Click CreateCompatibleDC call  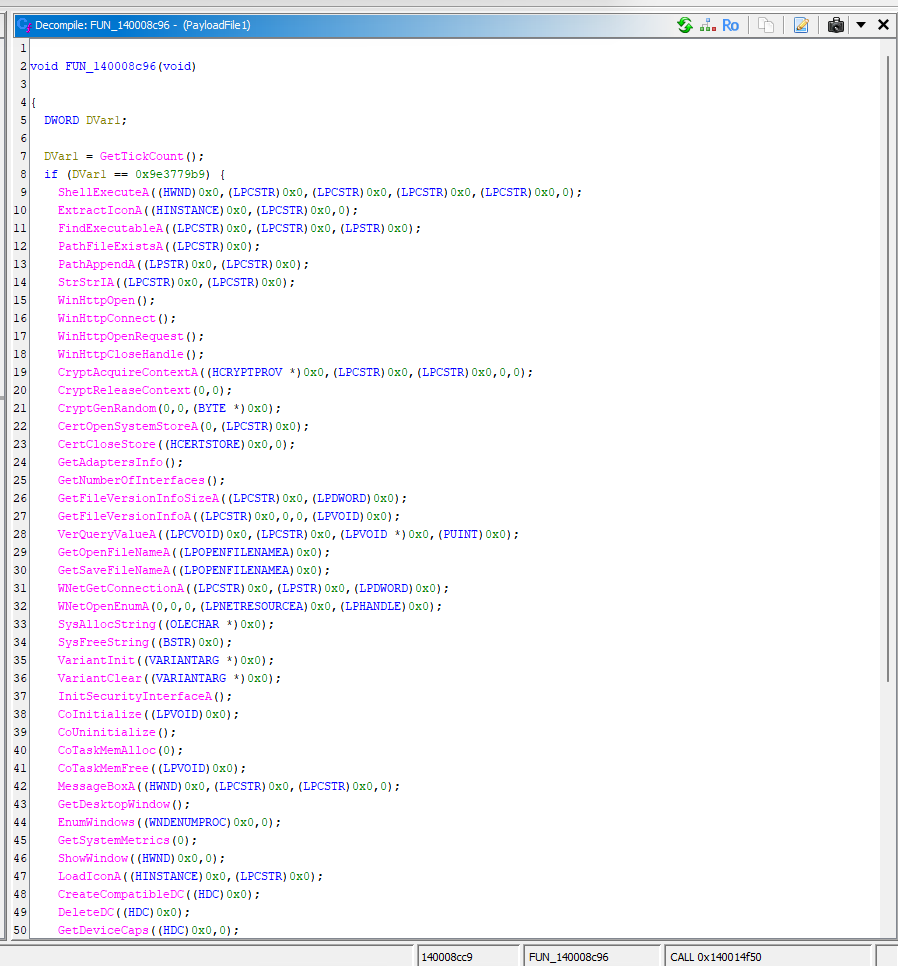click(121, 894)
